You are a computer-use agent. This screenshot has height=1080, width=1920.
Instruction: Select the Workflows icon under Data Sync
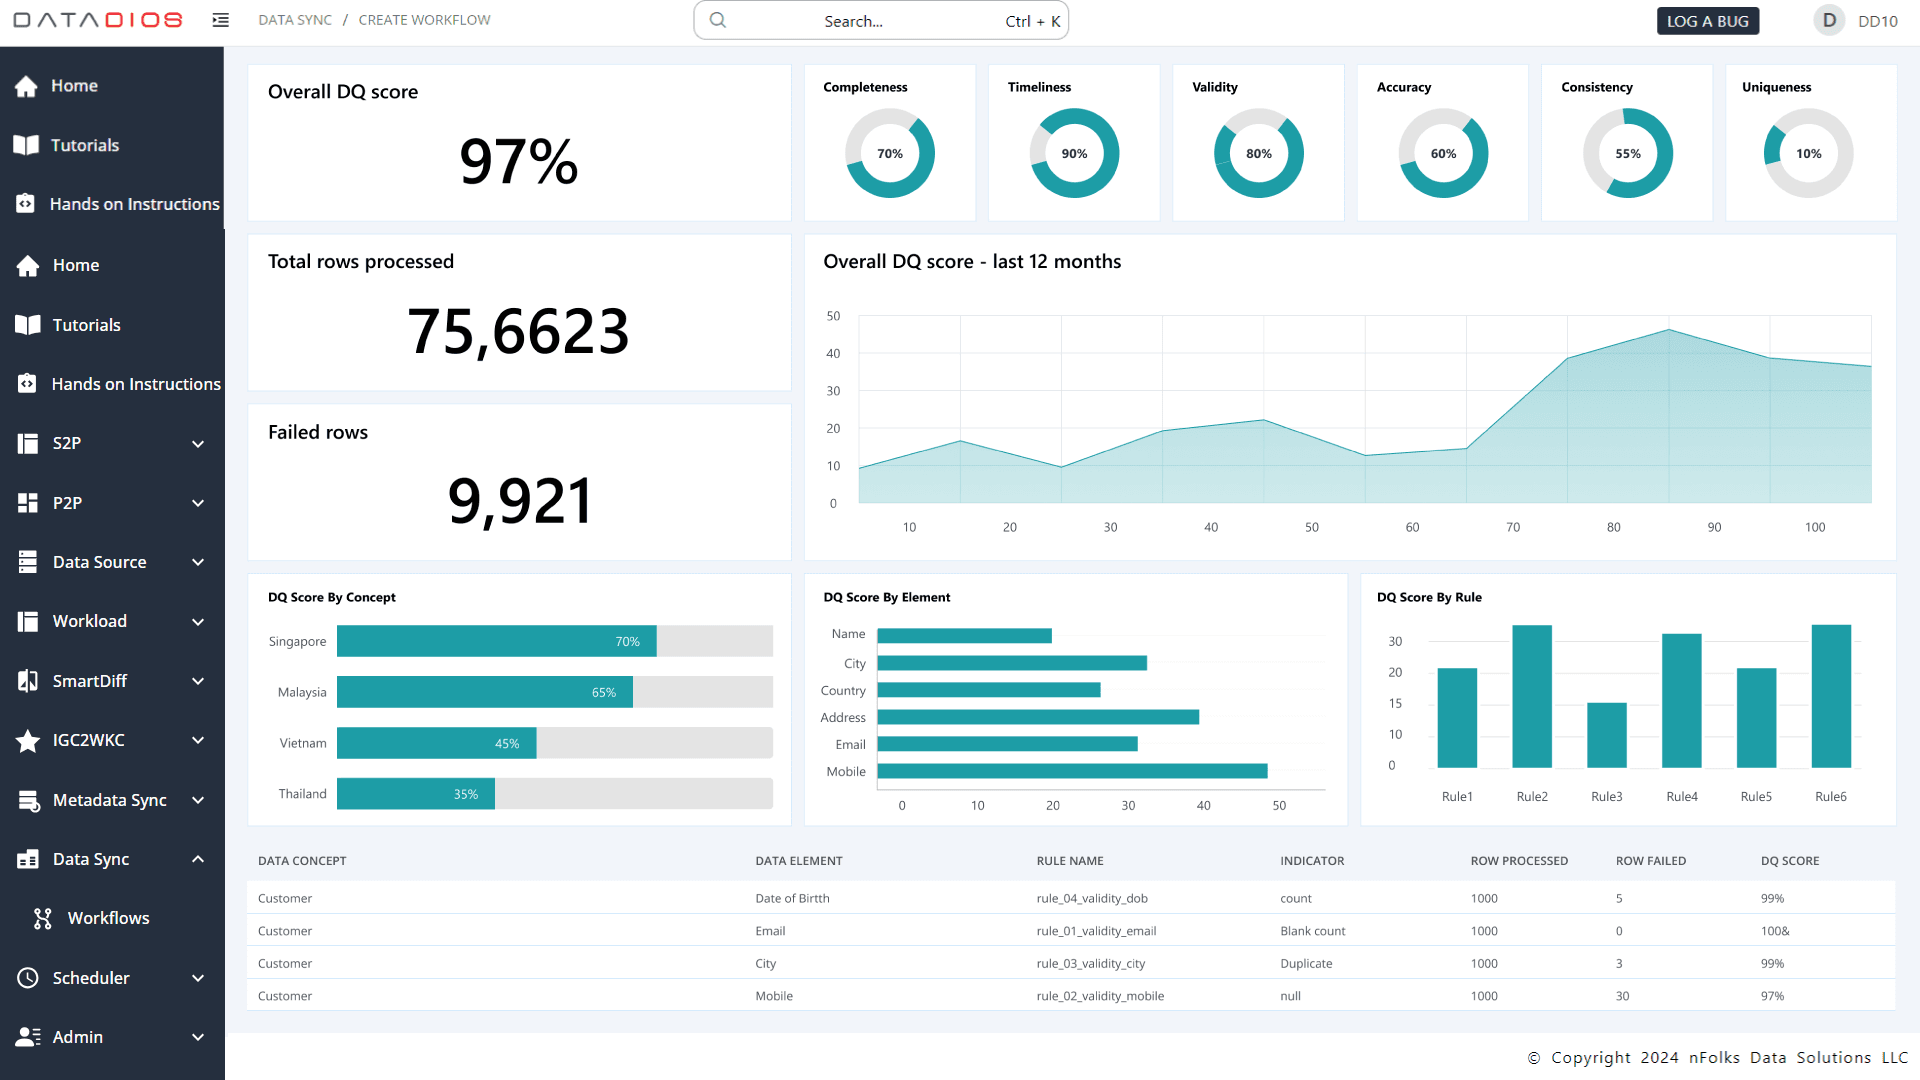pos(42,918)
